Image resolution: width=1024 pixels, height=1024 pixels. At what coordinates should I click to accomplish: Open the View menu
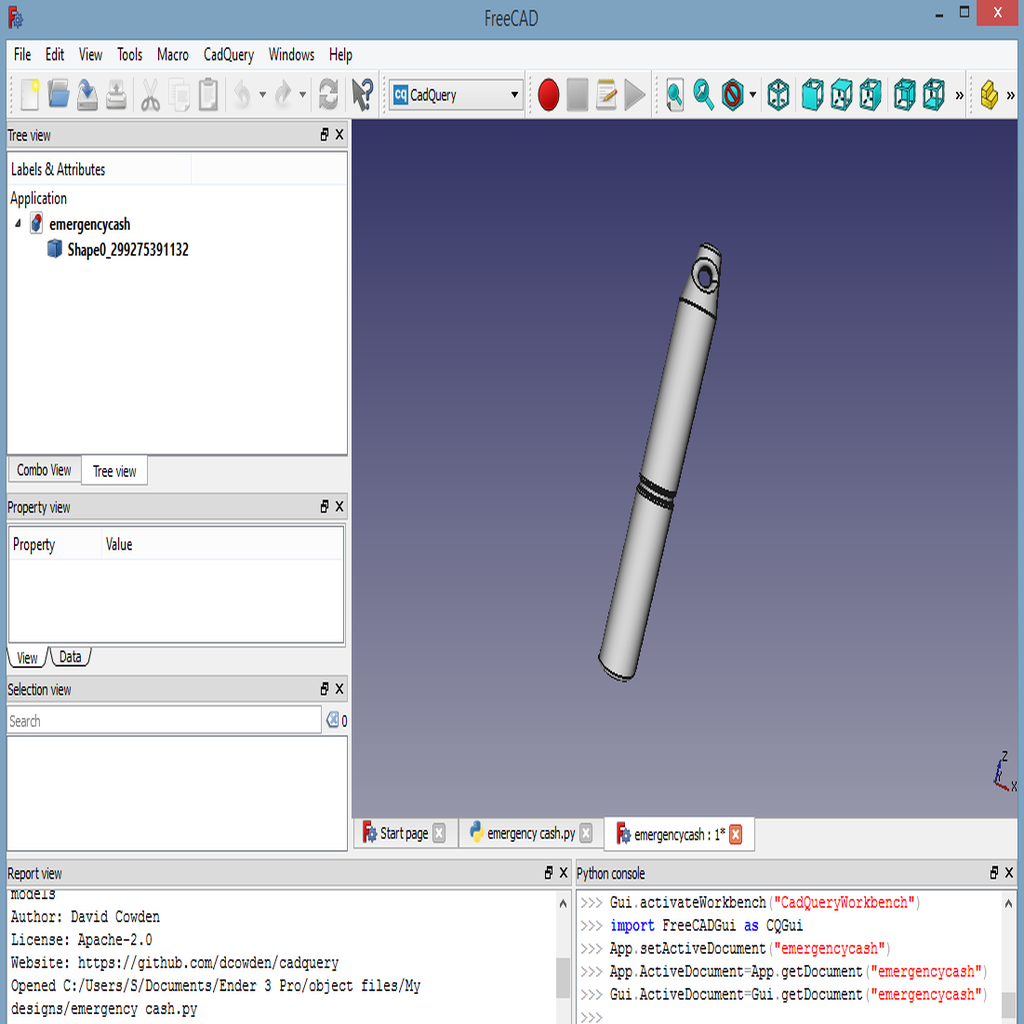point(91,55)
